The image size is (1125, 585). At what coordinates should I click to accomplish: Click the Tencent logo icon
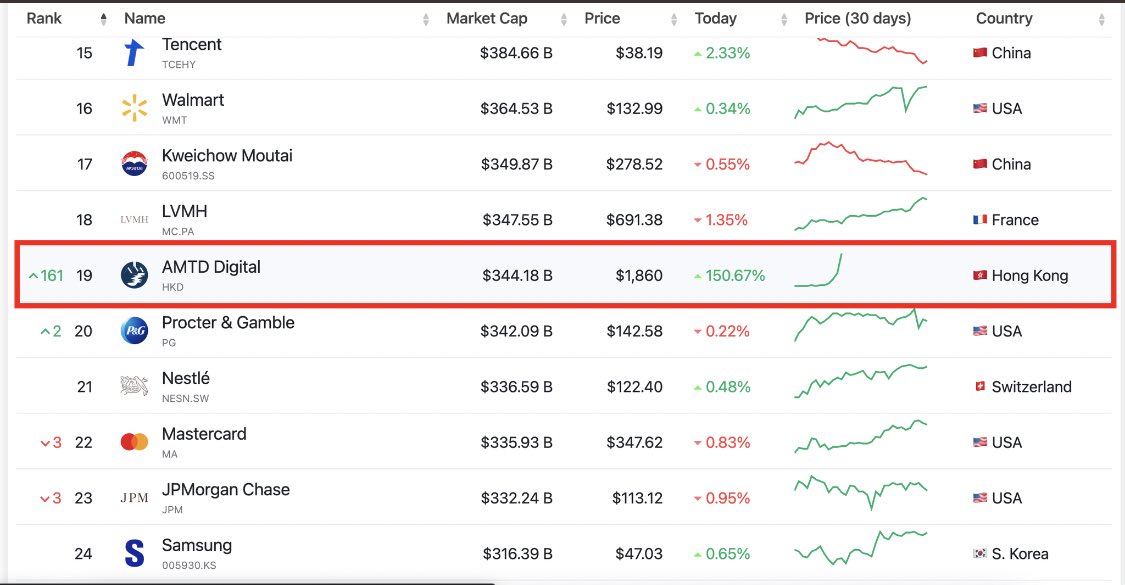[134, 53]
